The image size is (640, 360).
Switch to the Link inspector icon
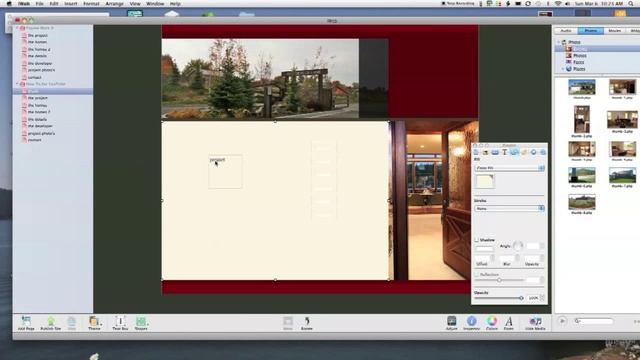(533, 152)
